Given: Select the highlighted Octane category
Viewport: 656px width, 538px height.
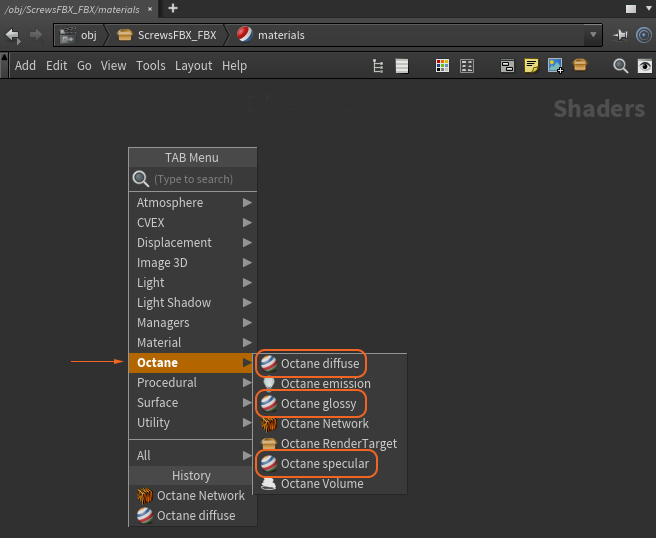Looking at the screenshot, I should [192, 363].
